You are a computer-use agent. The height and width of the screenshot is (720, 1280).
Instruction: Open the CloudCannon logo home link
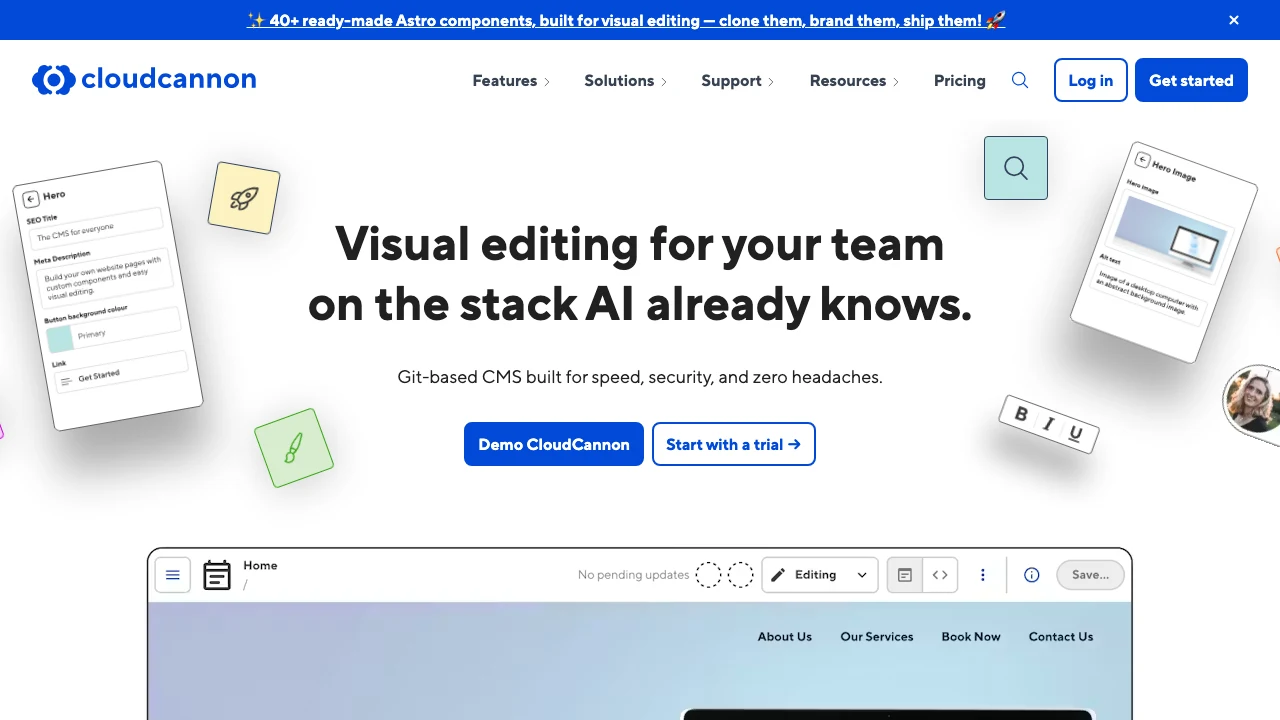[x=144, y=80]
